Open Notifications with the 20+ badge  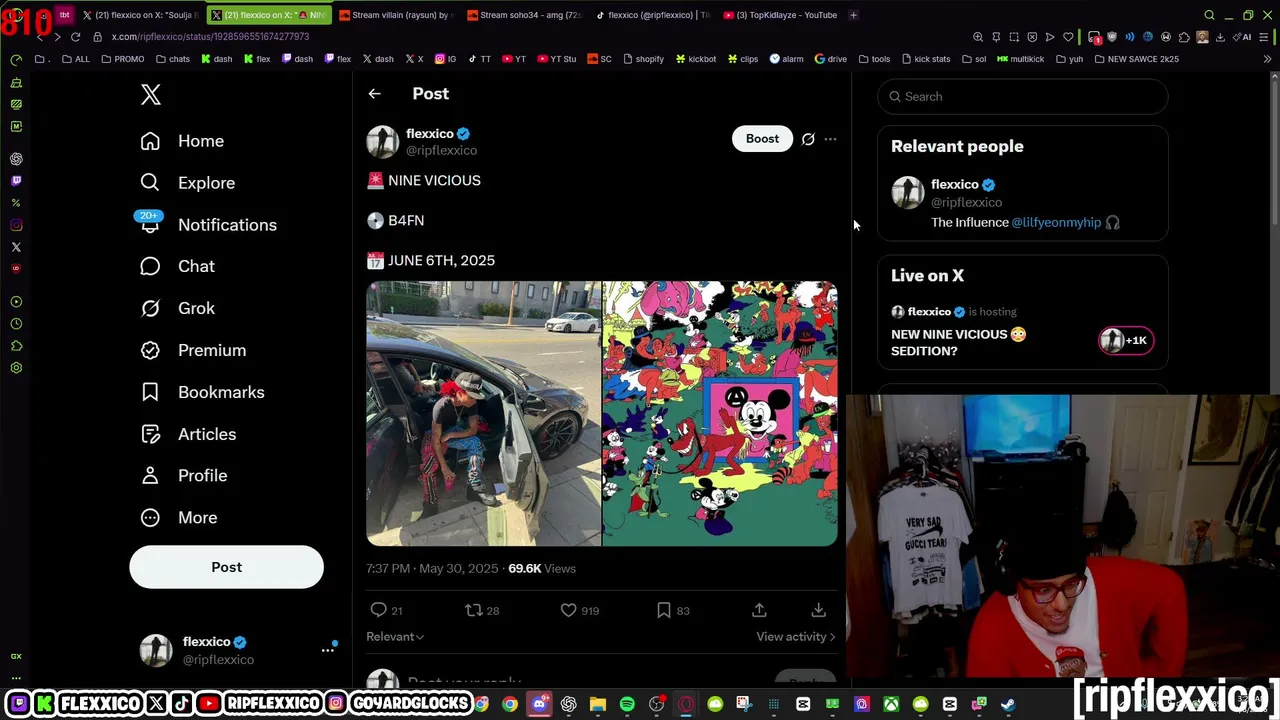pos(208,225)
